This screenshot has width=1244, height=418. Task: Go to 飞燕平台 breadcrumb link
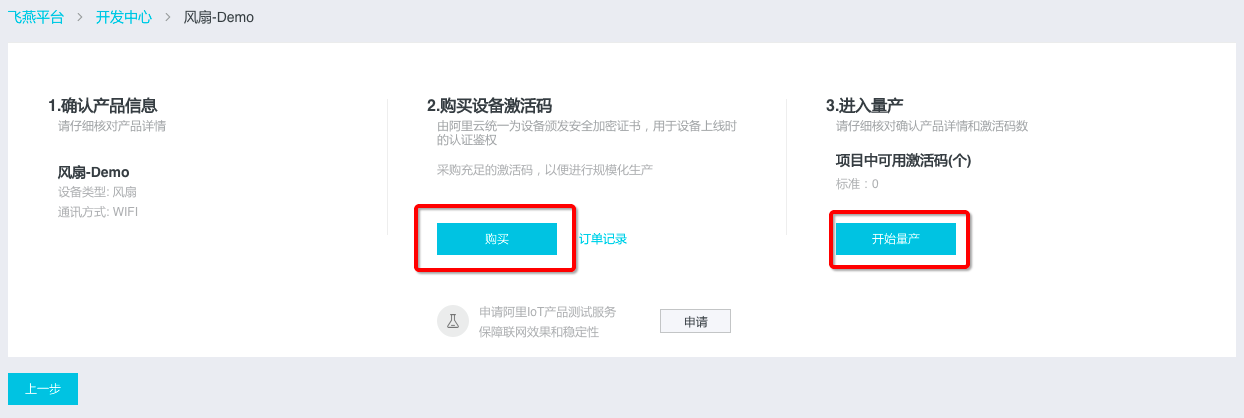(x=36, y=18)
